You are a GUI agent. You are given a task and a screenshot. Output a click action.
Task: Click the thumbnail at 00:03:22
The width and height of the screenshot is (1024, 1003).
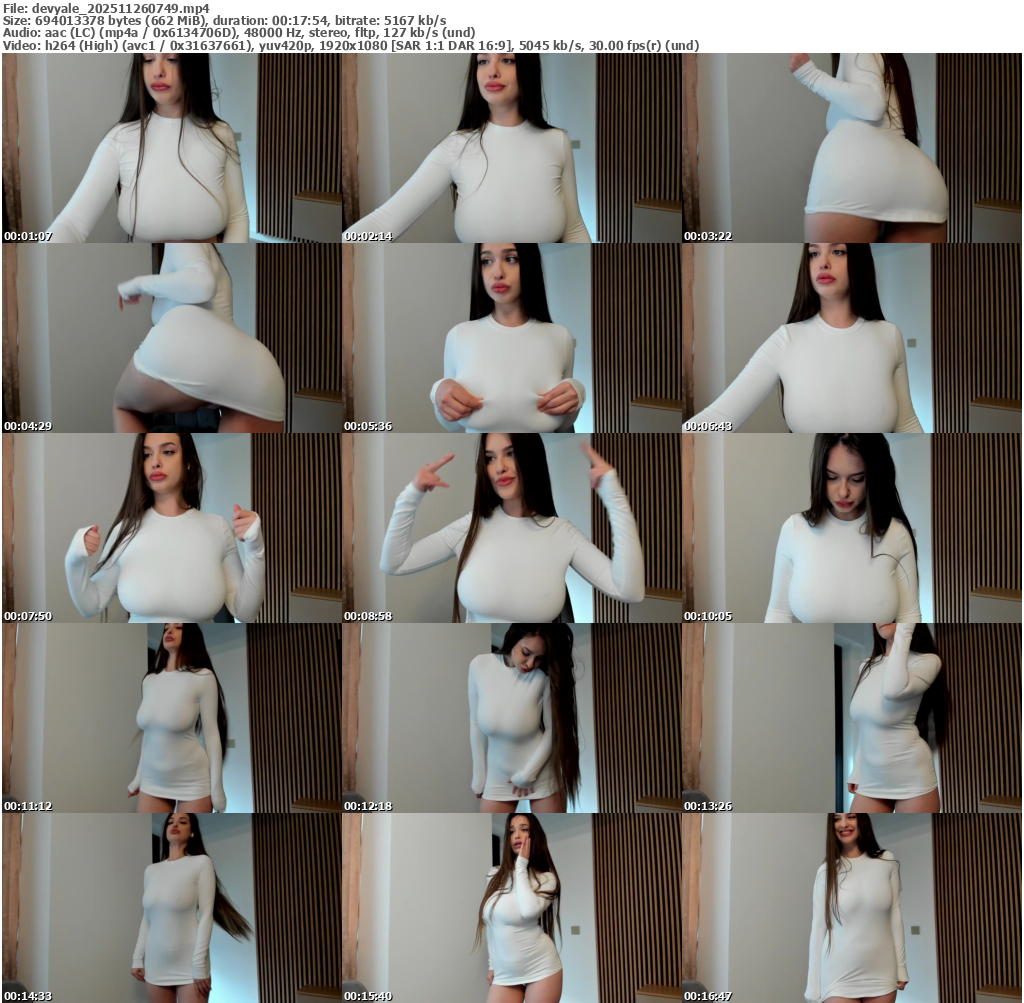click(x=852, y=148)
